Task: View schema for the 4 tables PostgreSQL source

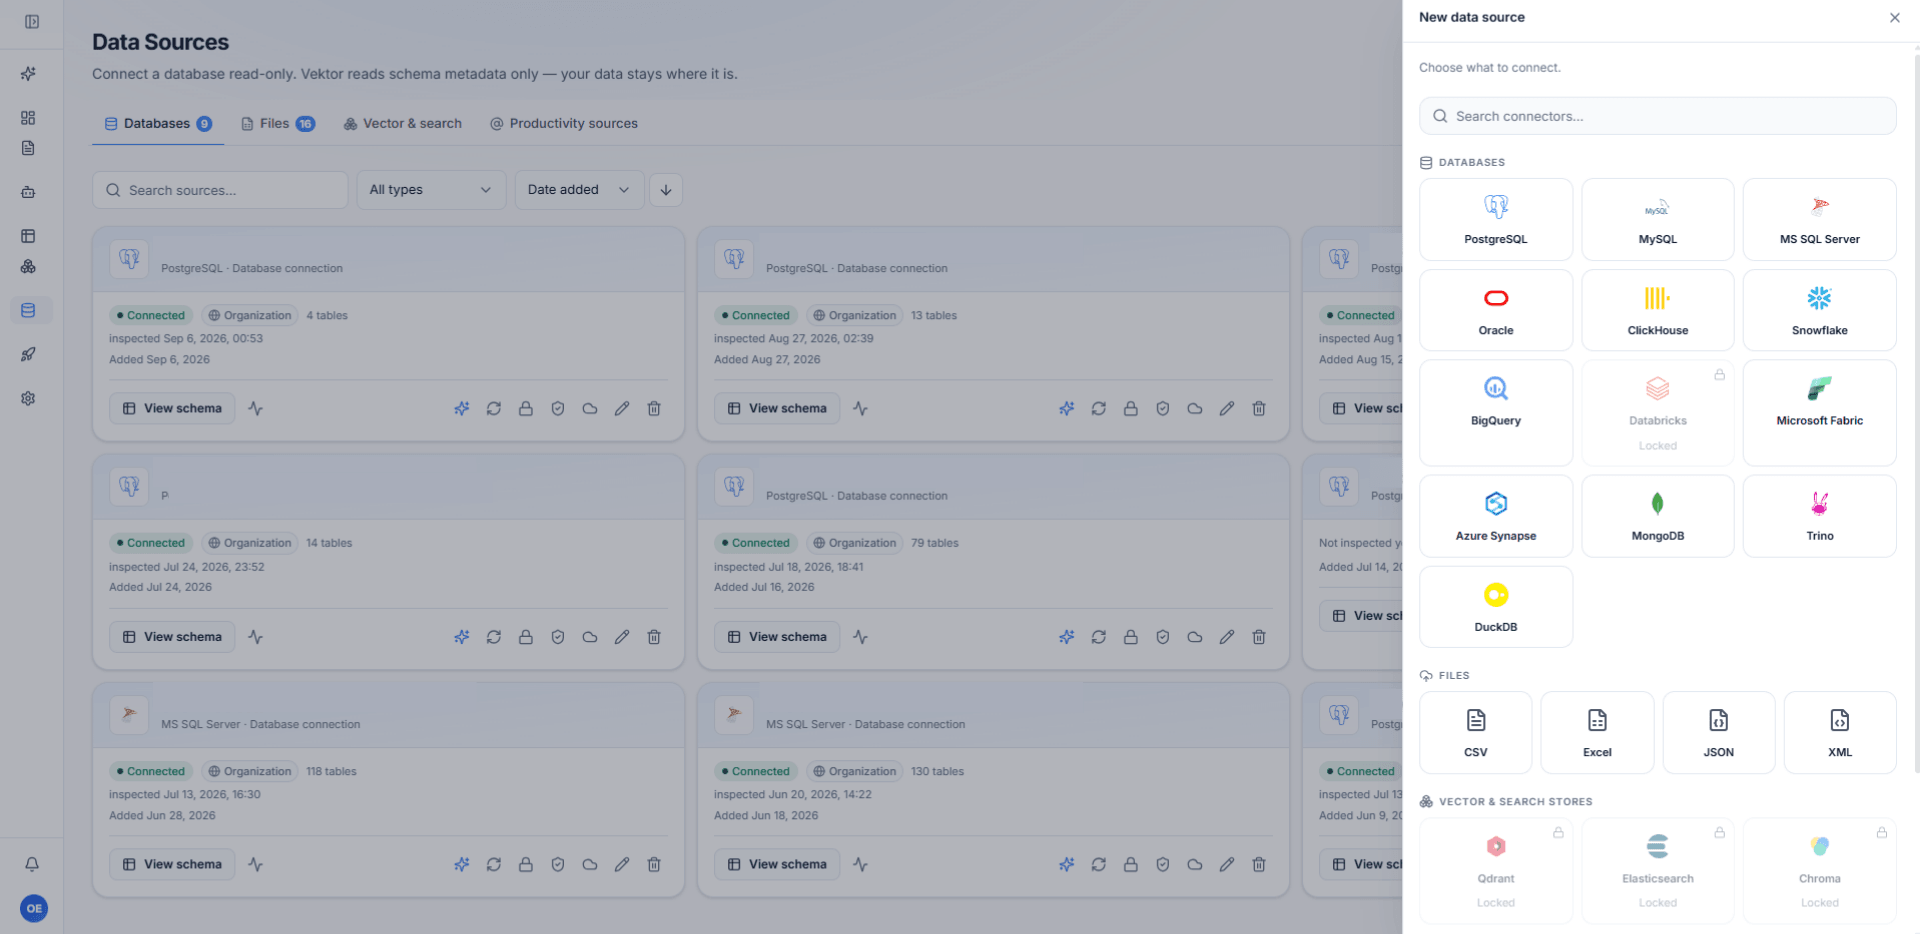Action: tap(172, 408)
